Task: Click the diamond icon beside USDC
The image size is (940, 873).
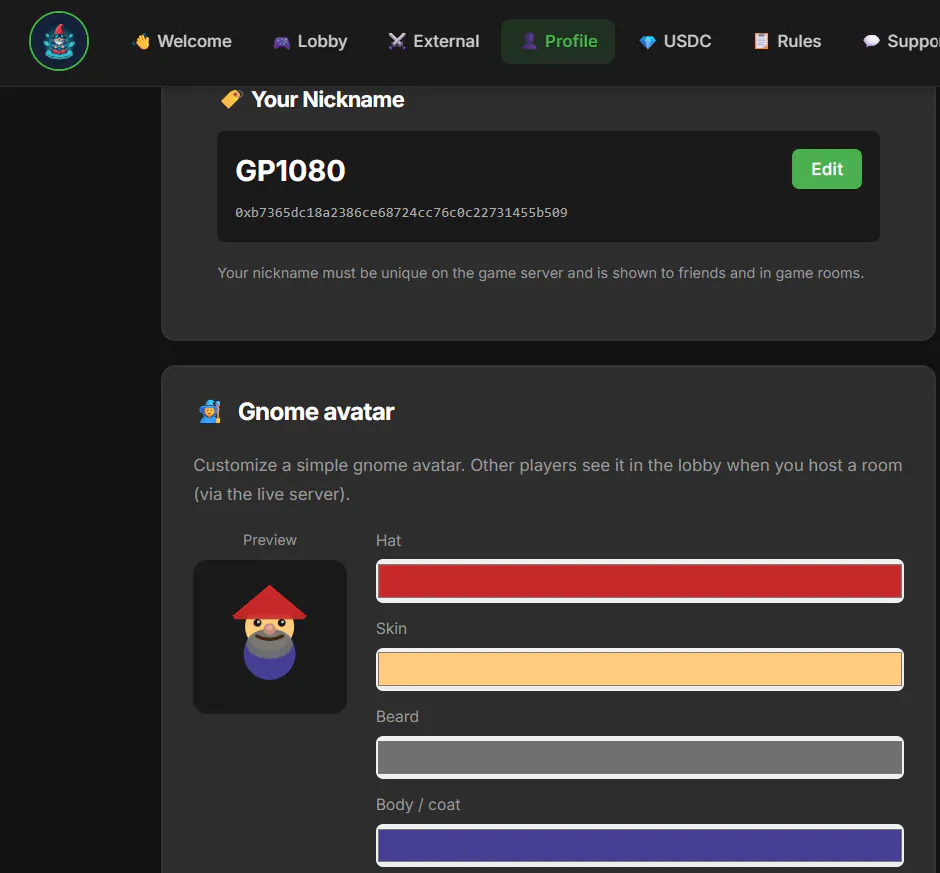Action: [x=647, y=42]
